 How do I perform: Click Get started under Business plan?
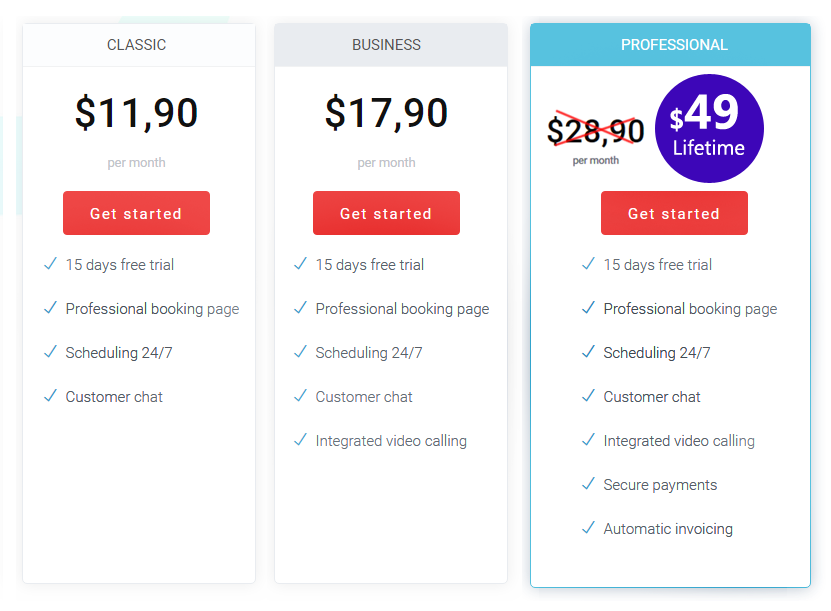[x=386, y=213]
